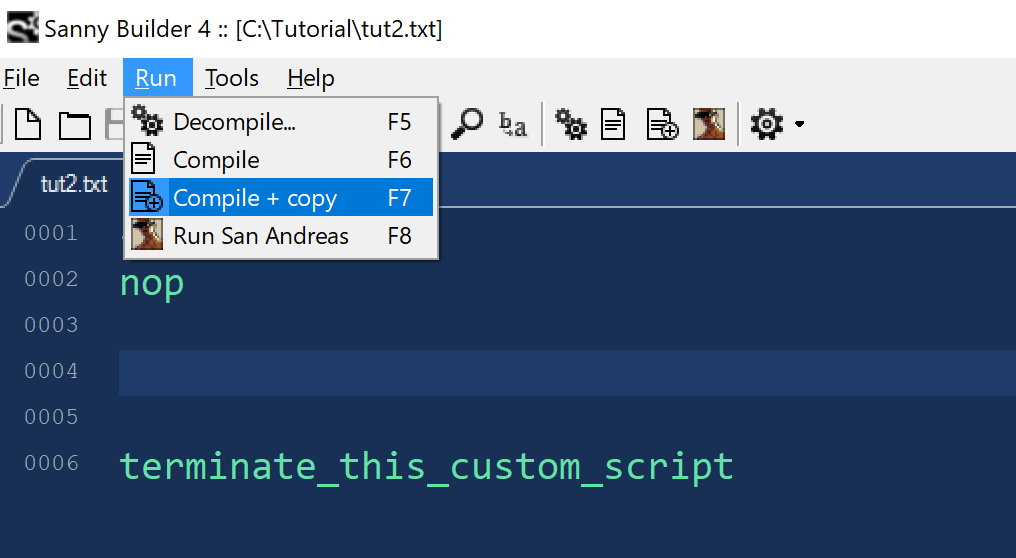Click line number 0001 in gutter
The height and width of the screenshot is (558, 1016).
point(51,233)
